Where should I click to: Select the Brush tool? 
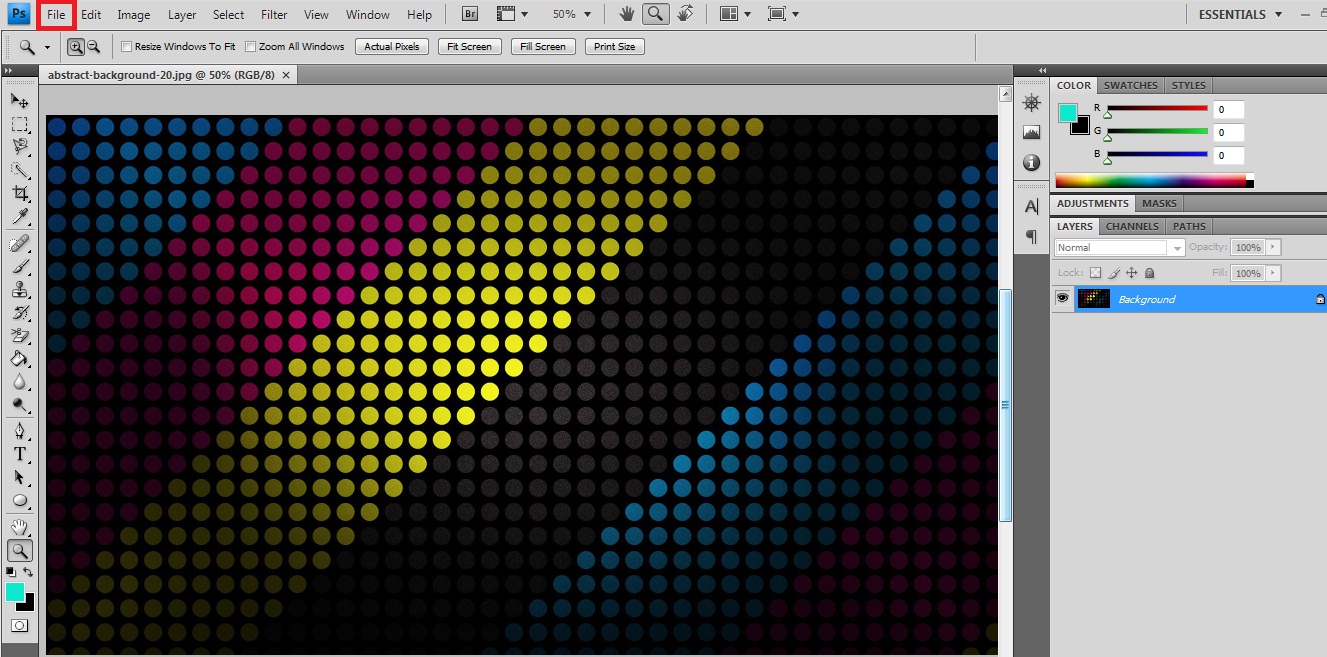[20, 266]
